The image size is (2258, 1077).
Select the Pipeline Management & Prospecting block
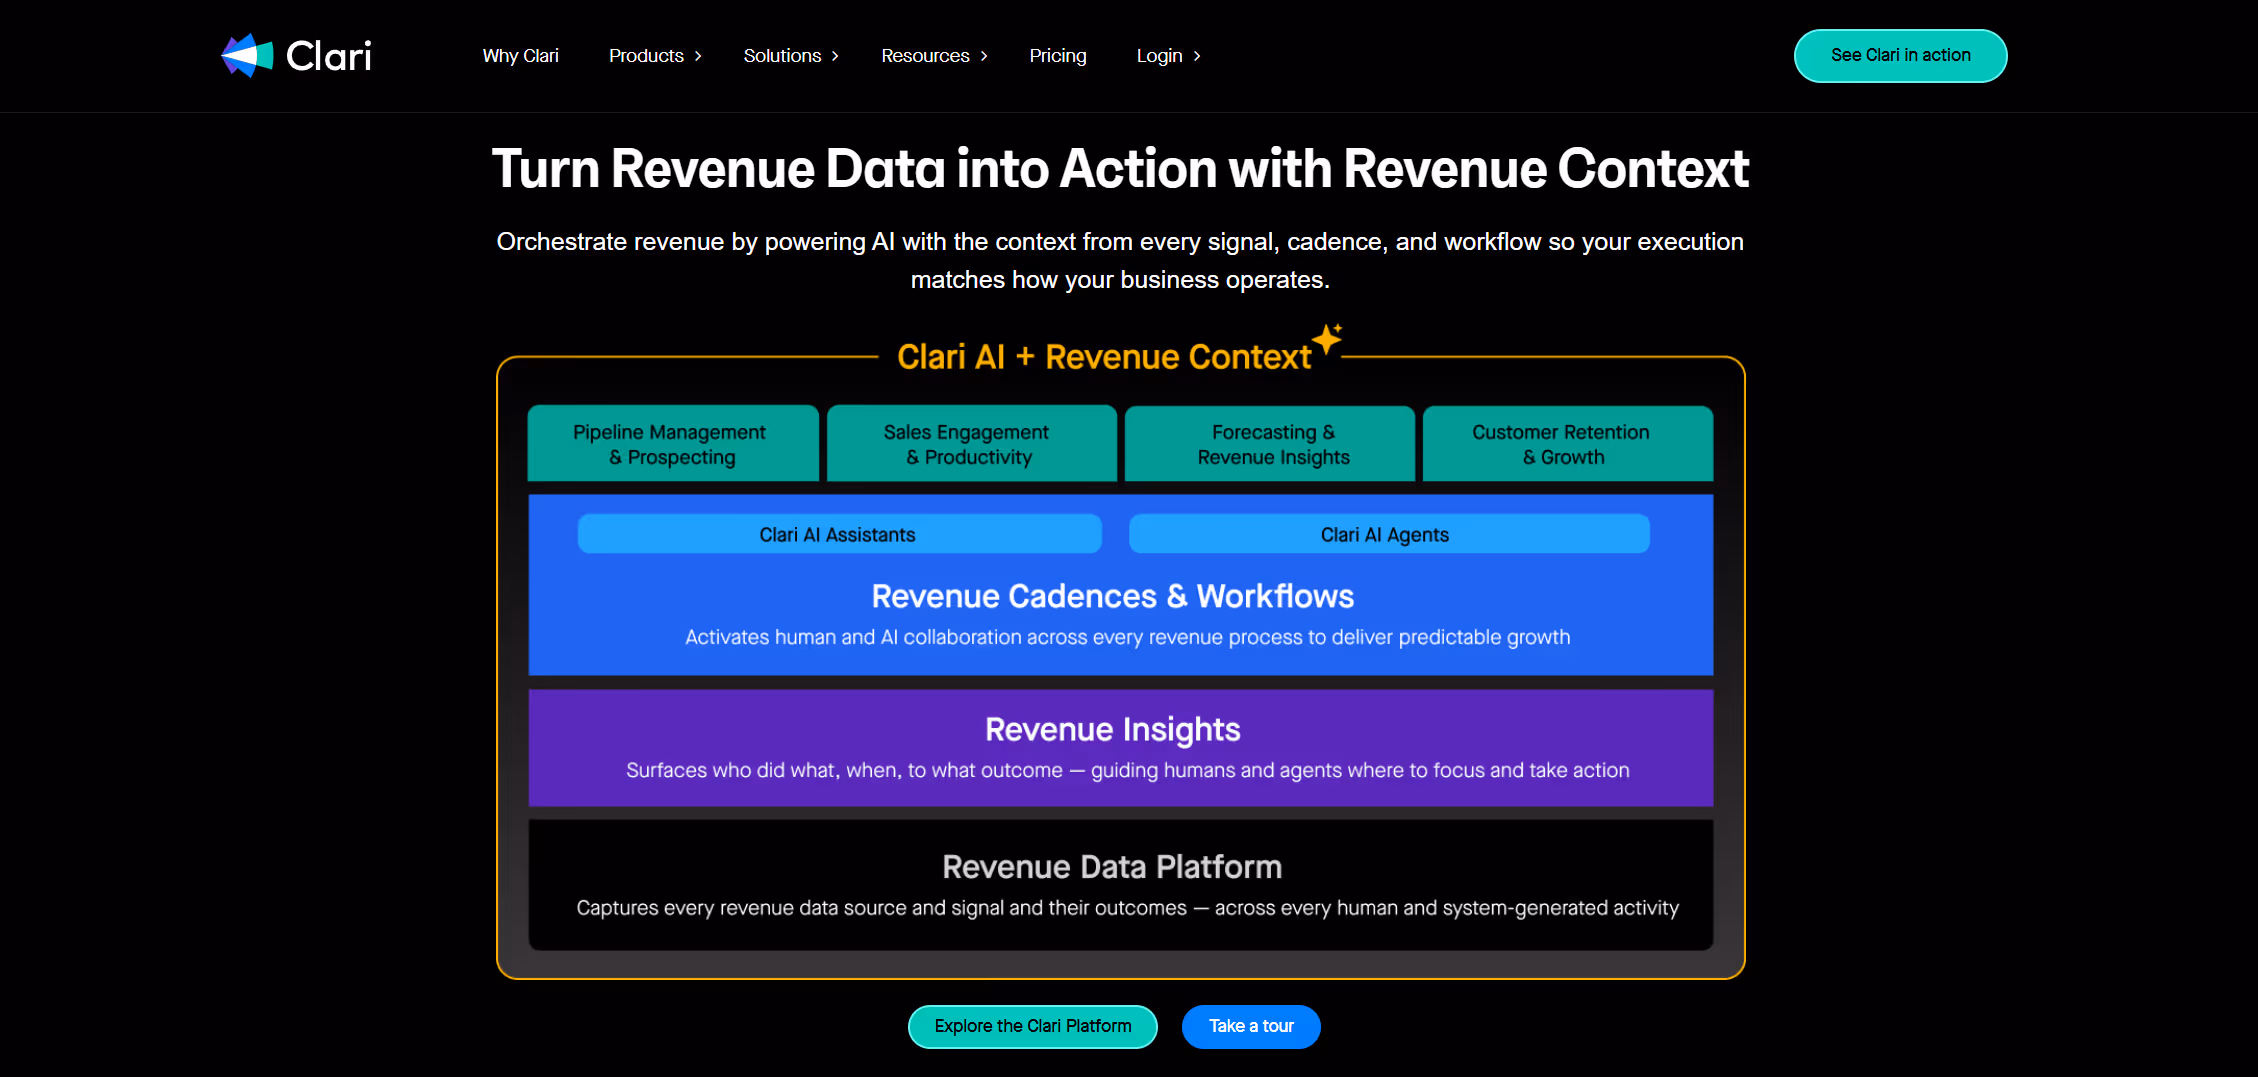tap(672, 443)
